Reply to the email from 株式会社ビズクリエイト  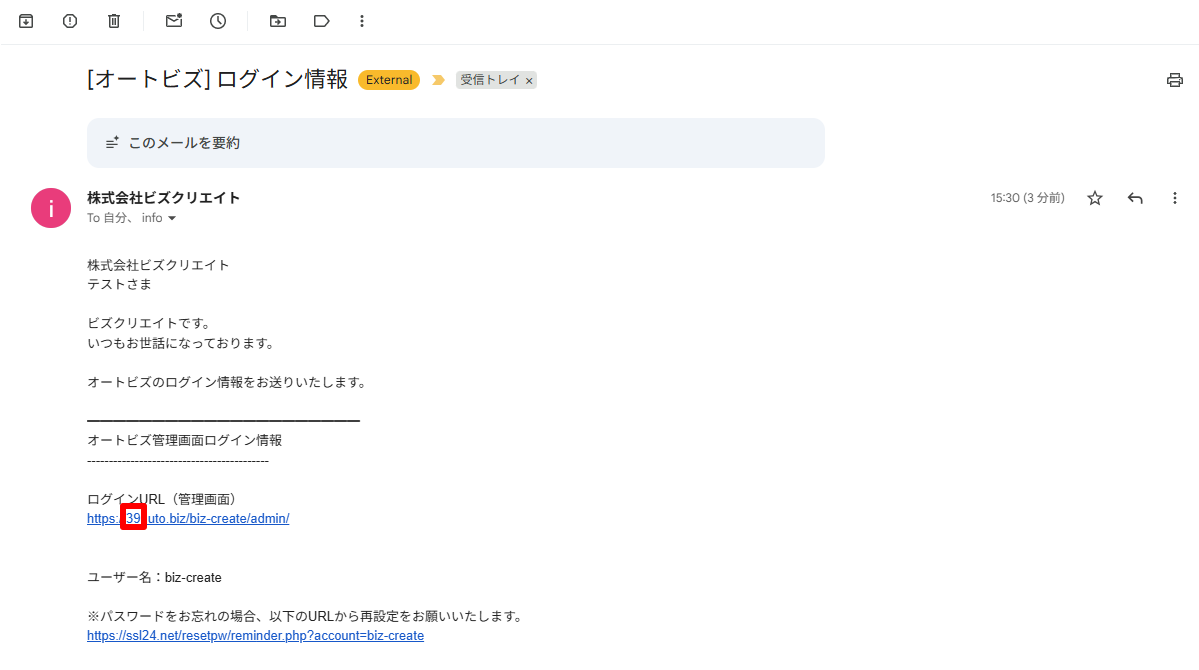click(x=1135, y=198)
